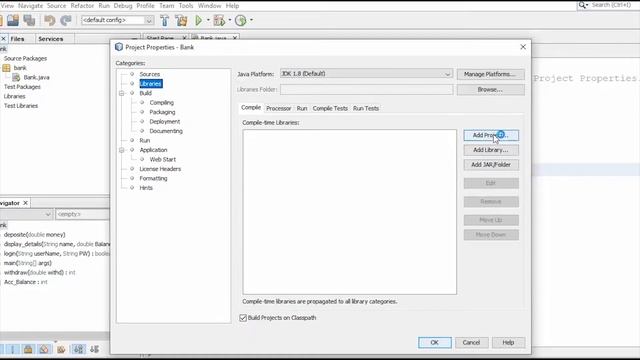Click the Save All toolbar icon
Screen dimensions: 640x360
coord(29,20)
